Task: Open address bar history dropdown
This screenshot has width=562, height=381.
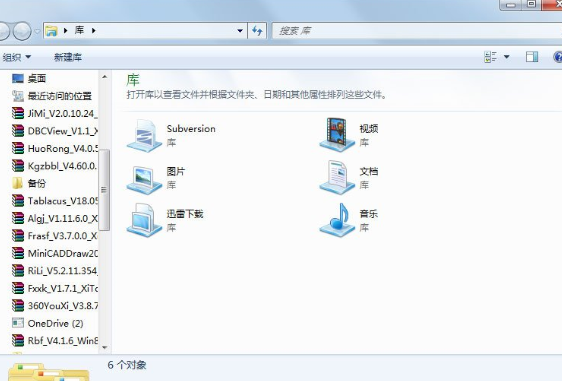Action: tap(240, 31)
